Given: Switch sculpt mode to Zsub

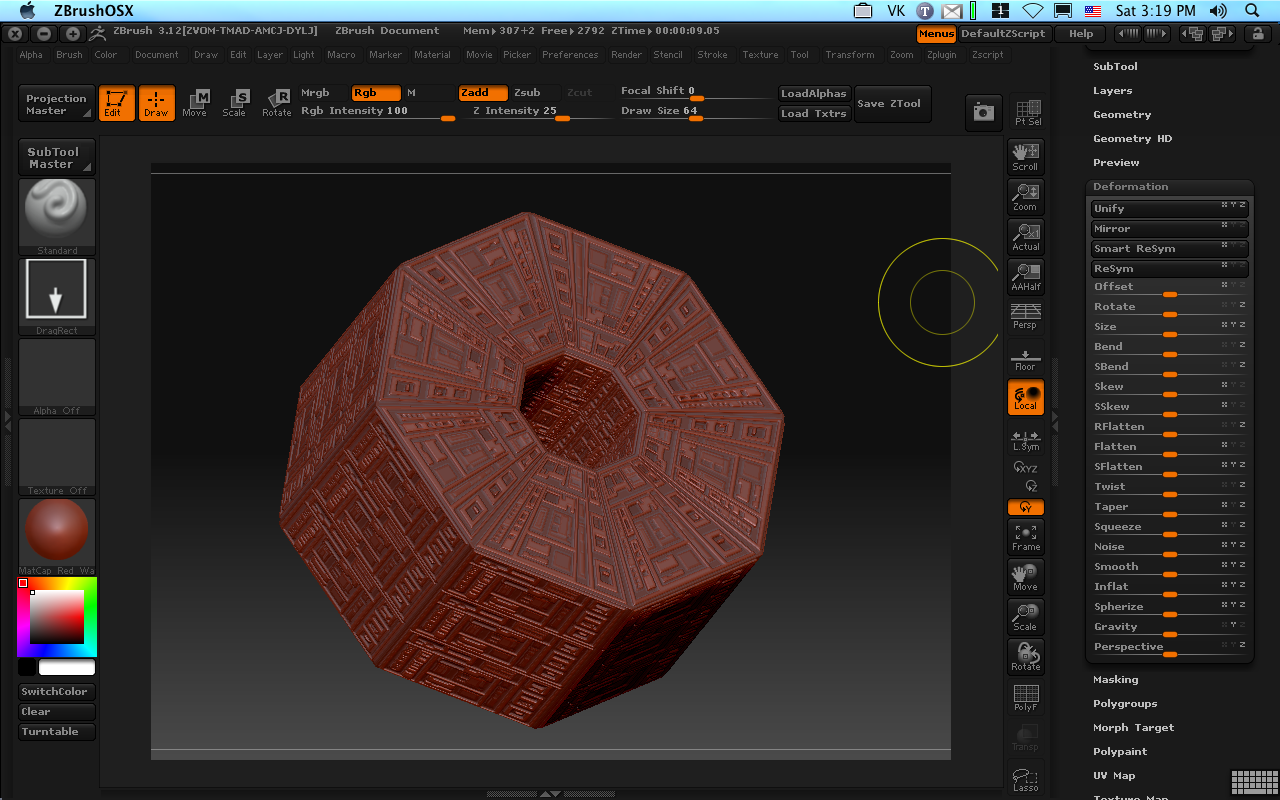Looking at the screenshot, I should [527, 93].
